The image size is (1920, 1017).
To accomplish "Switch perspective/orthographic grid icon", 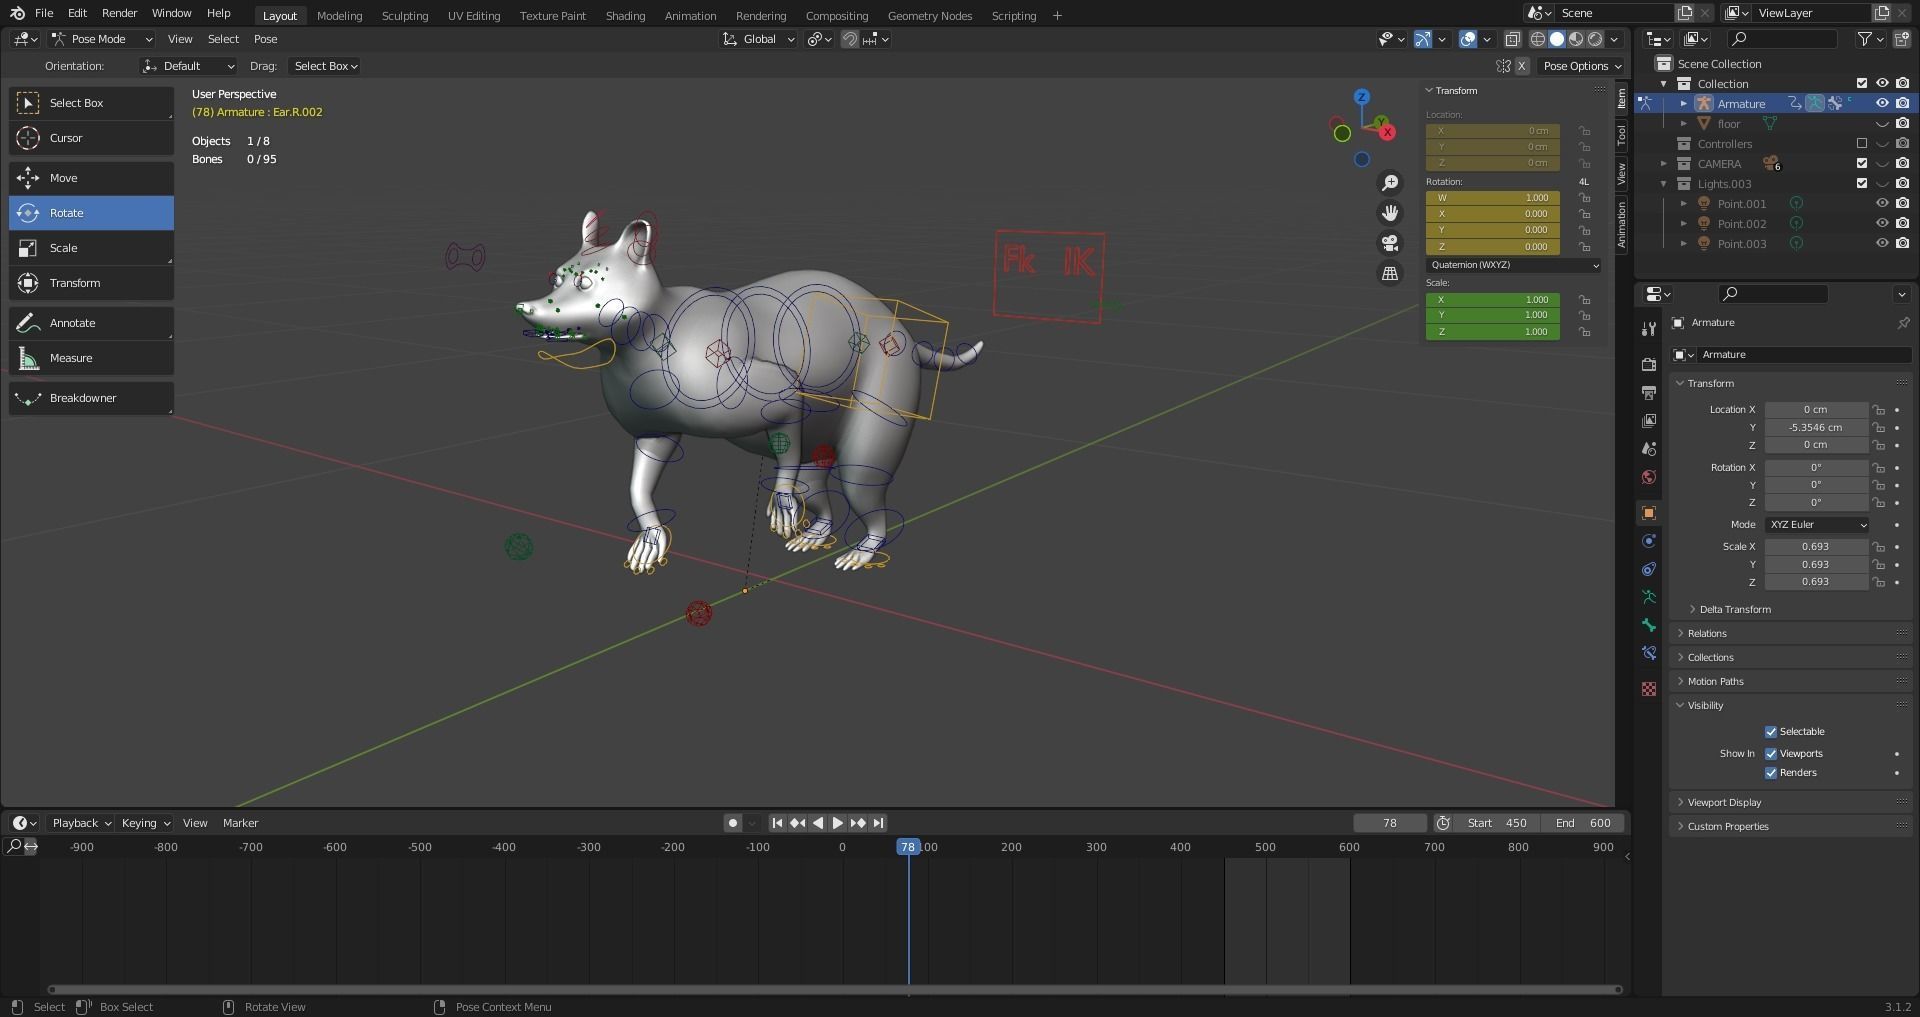I will point(1390,273).
